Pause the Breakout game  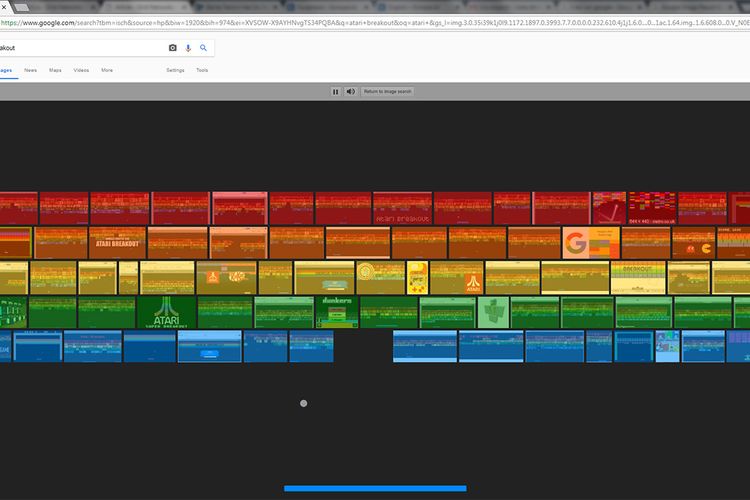tap(336, 91)
